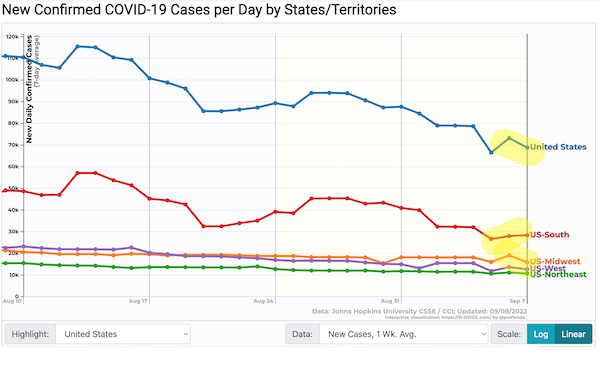This screenshot has height=388, width=600.
Task: Switch scale to Log
Action: [x=540, y=334]
